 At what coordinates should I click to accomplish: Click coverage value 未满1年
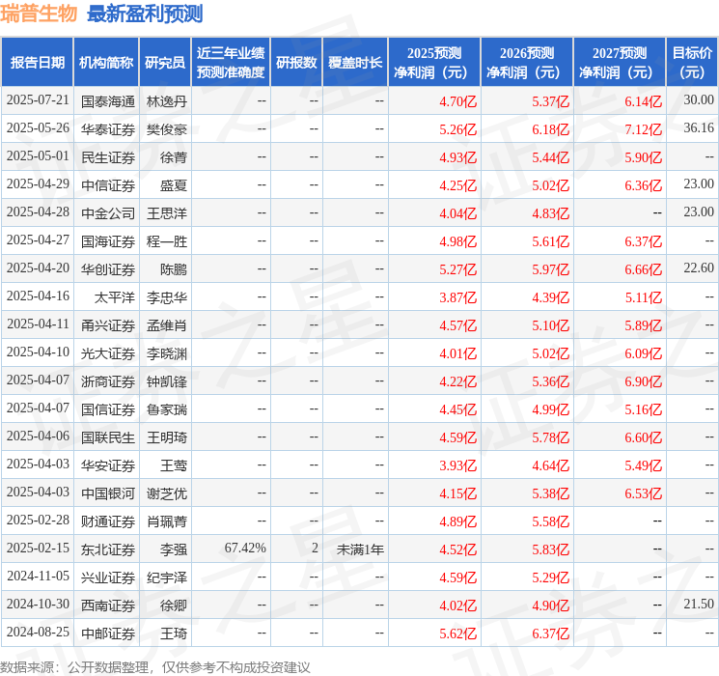point(360,549)
